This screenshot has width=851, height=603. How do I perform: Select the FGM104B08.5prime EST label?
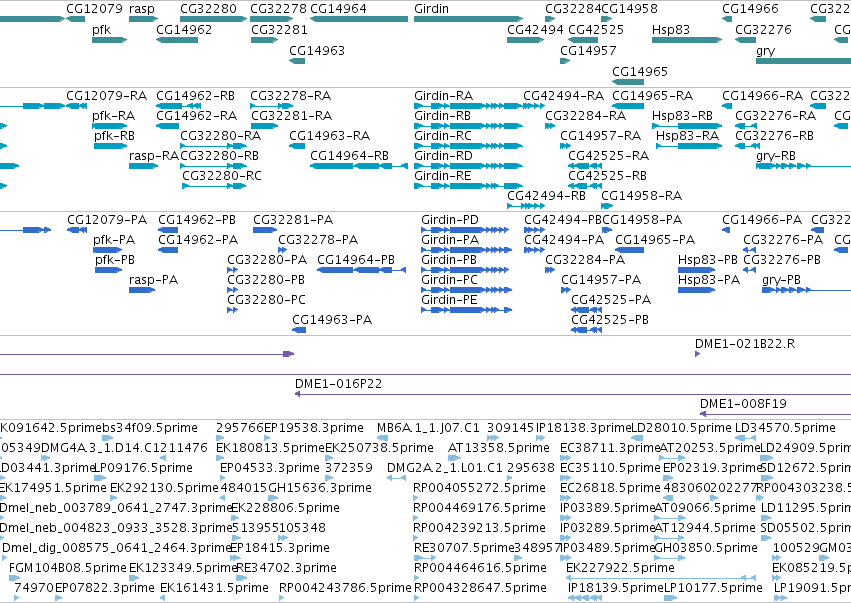tap(68, 568)
